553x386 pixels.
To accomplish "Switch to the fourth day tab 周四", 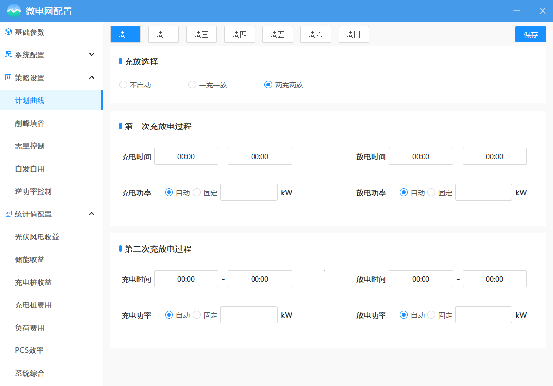I will (239, 34).
